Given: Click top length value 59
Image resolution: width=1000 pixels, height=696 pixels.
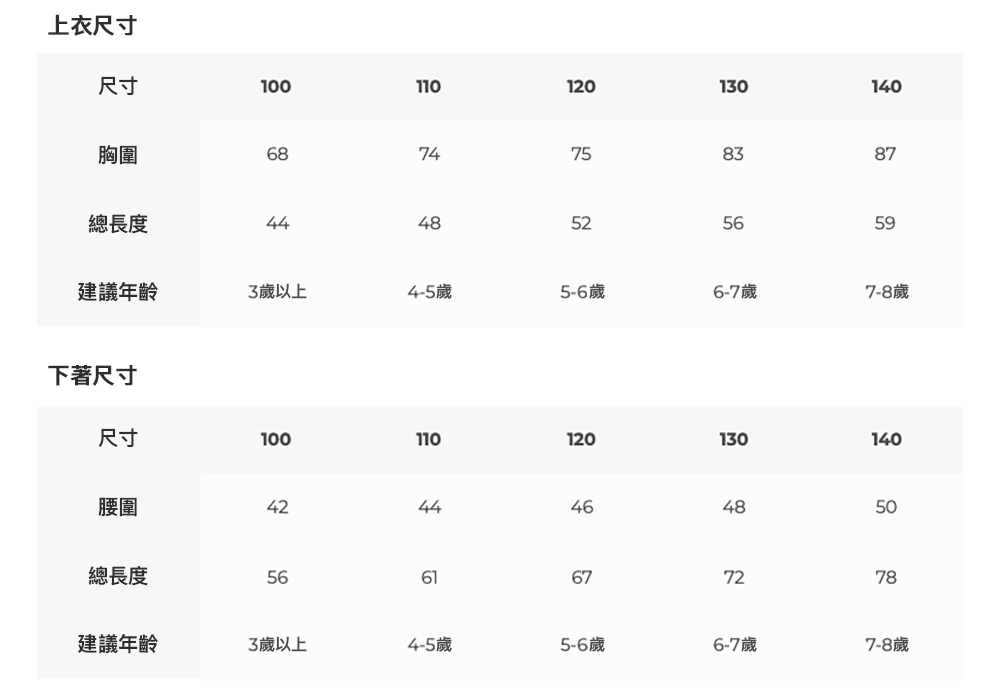Looking at the screenshot, I should (885, 223).
